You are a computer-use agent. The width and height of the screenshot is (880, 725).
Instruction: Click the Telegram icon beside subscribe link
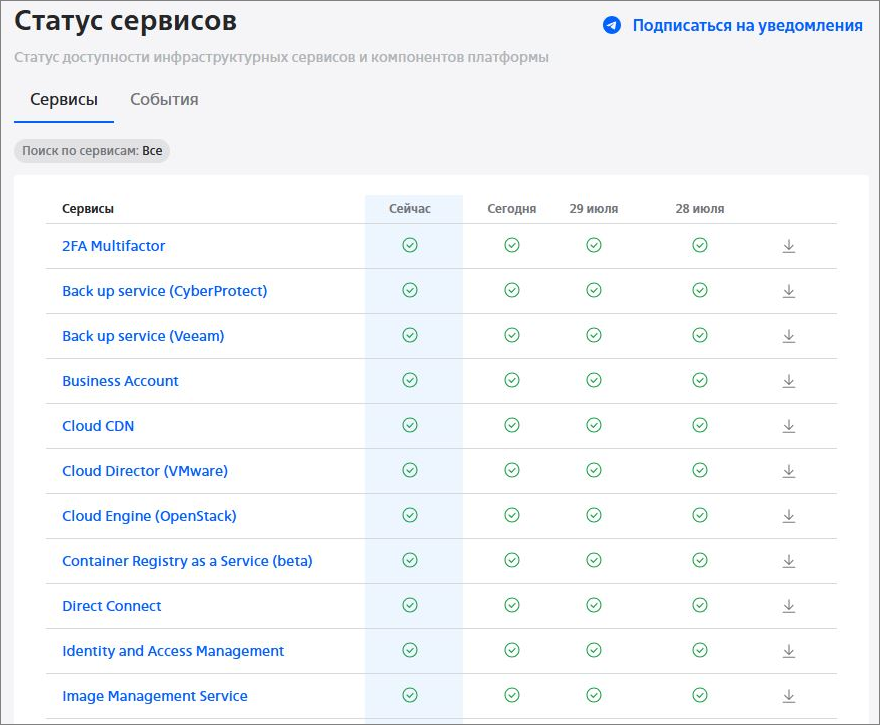(612, 25)
